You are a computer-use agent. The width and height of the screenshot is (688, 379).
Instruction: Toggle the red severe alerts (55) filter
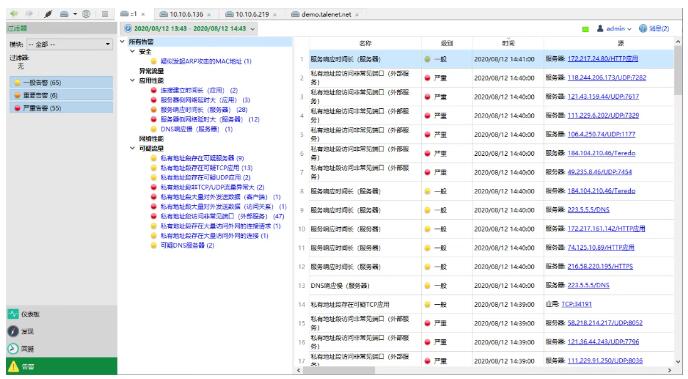61,108
